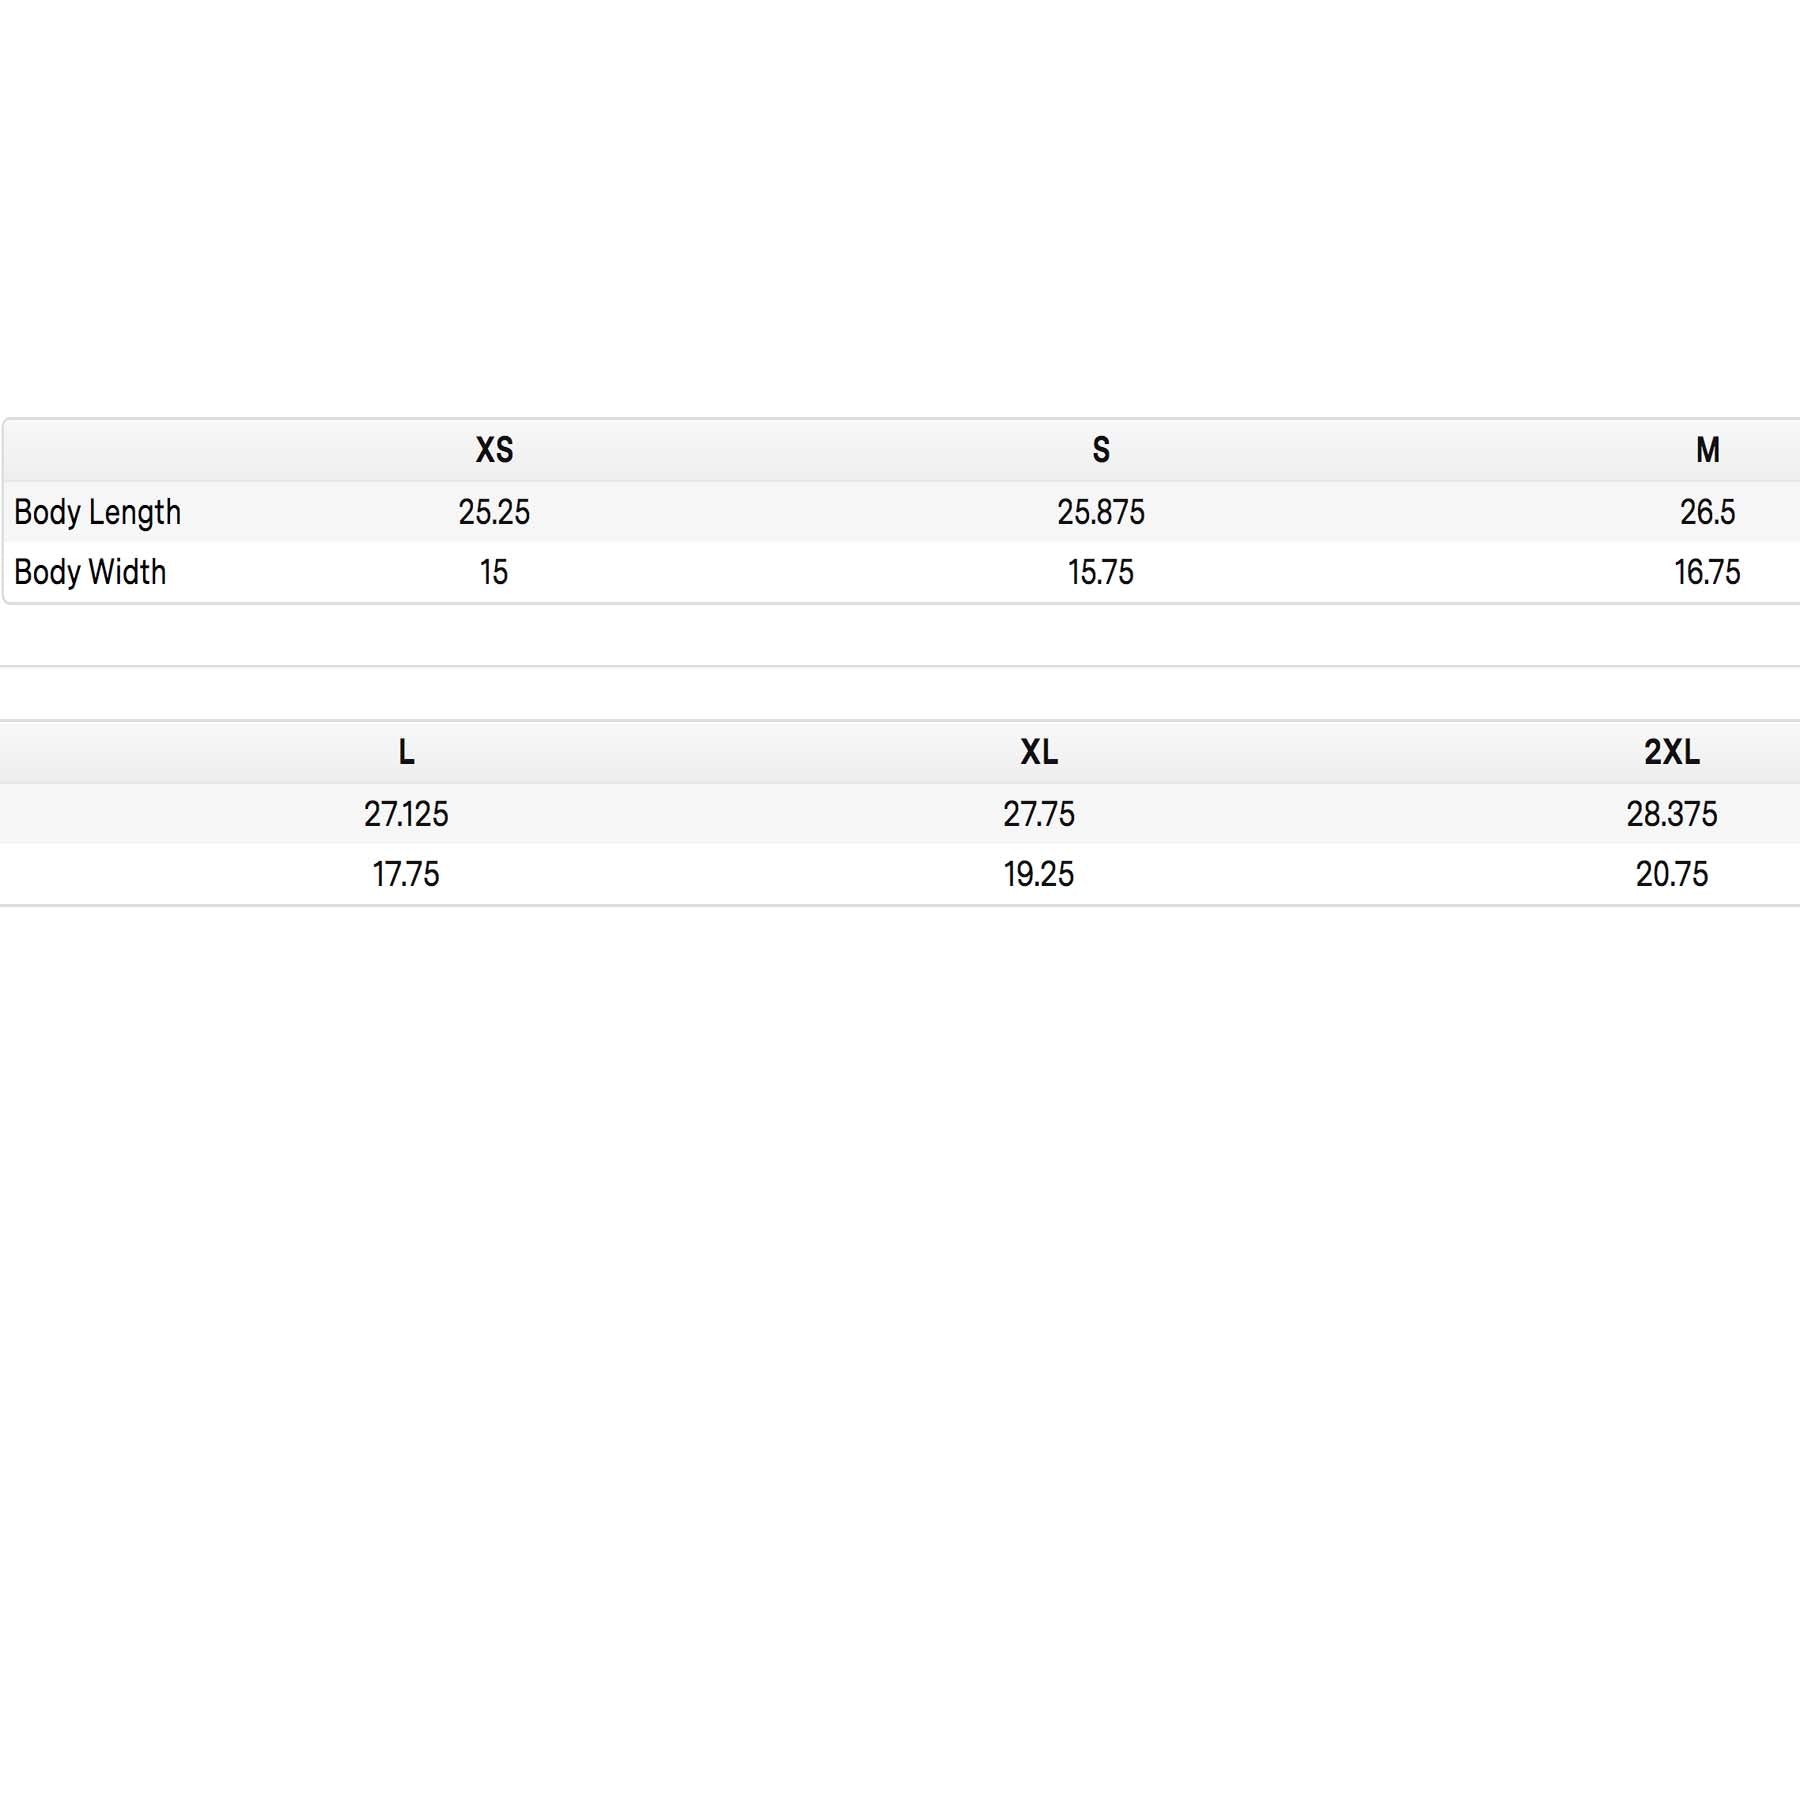Viewport: 1800px width, 1800px height.
Task: Select the 25.25 body length cell
Action: pos(494,512)
